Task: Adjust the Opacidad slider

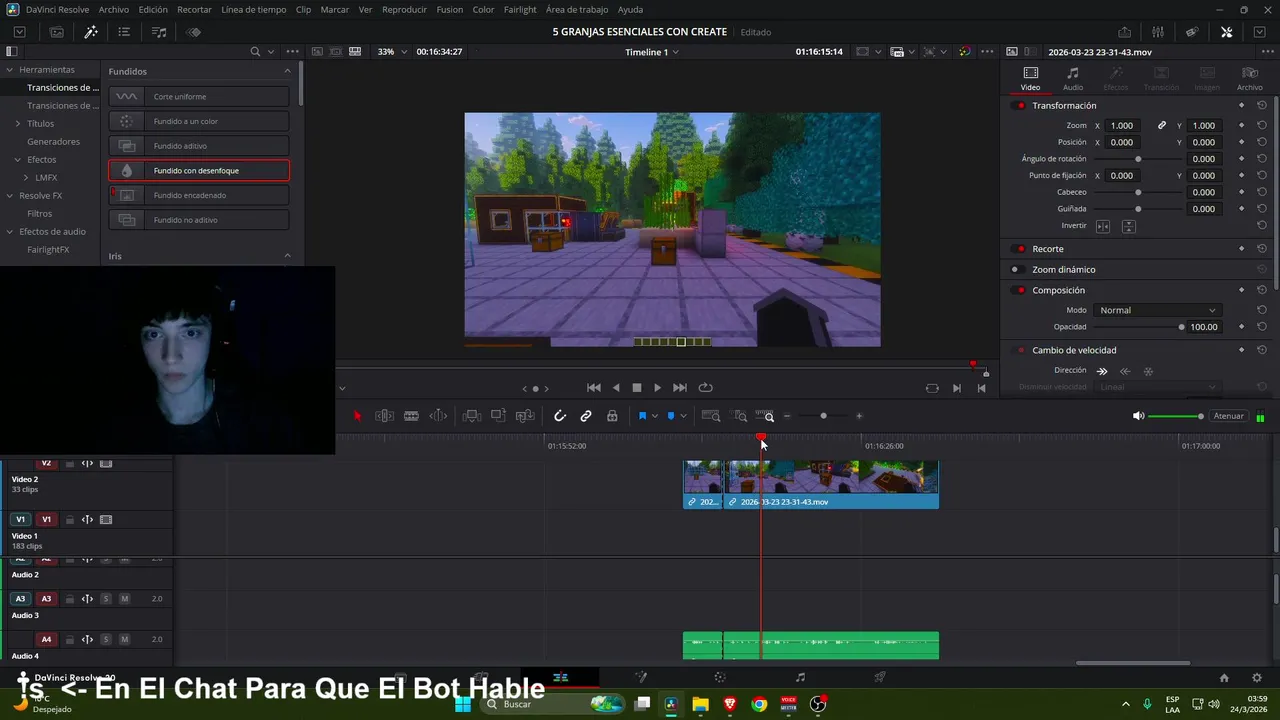Action: click(1137, 327)
